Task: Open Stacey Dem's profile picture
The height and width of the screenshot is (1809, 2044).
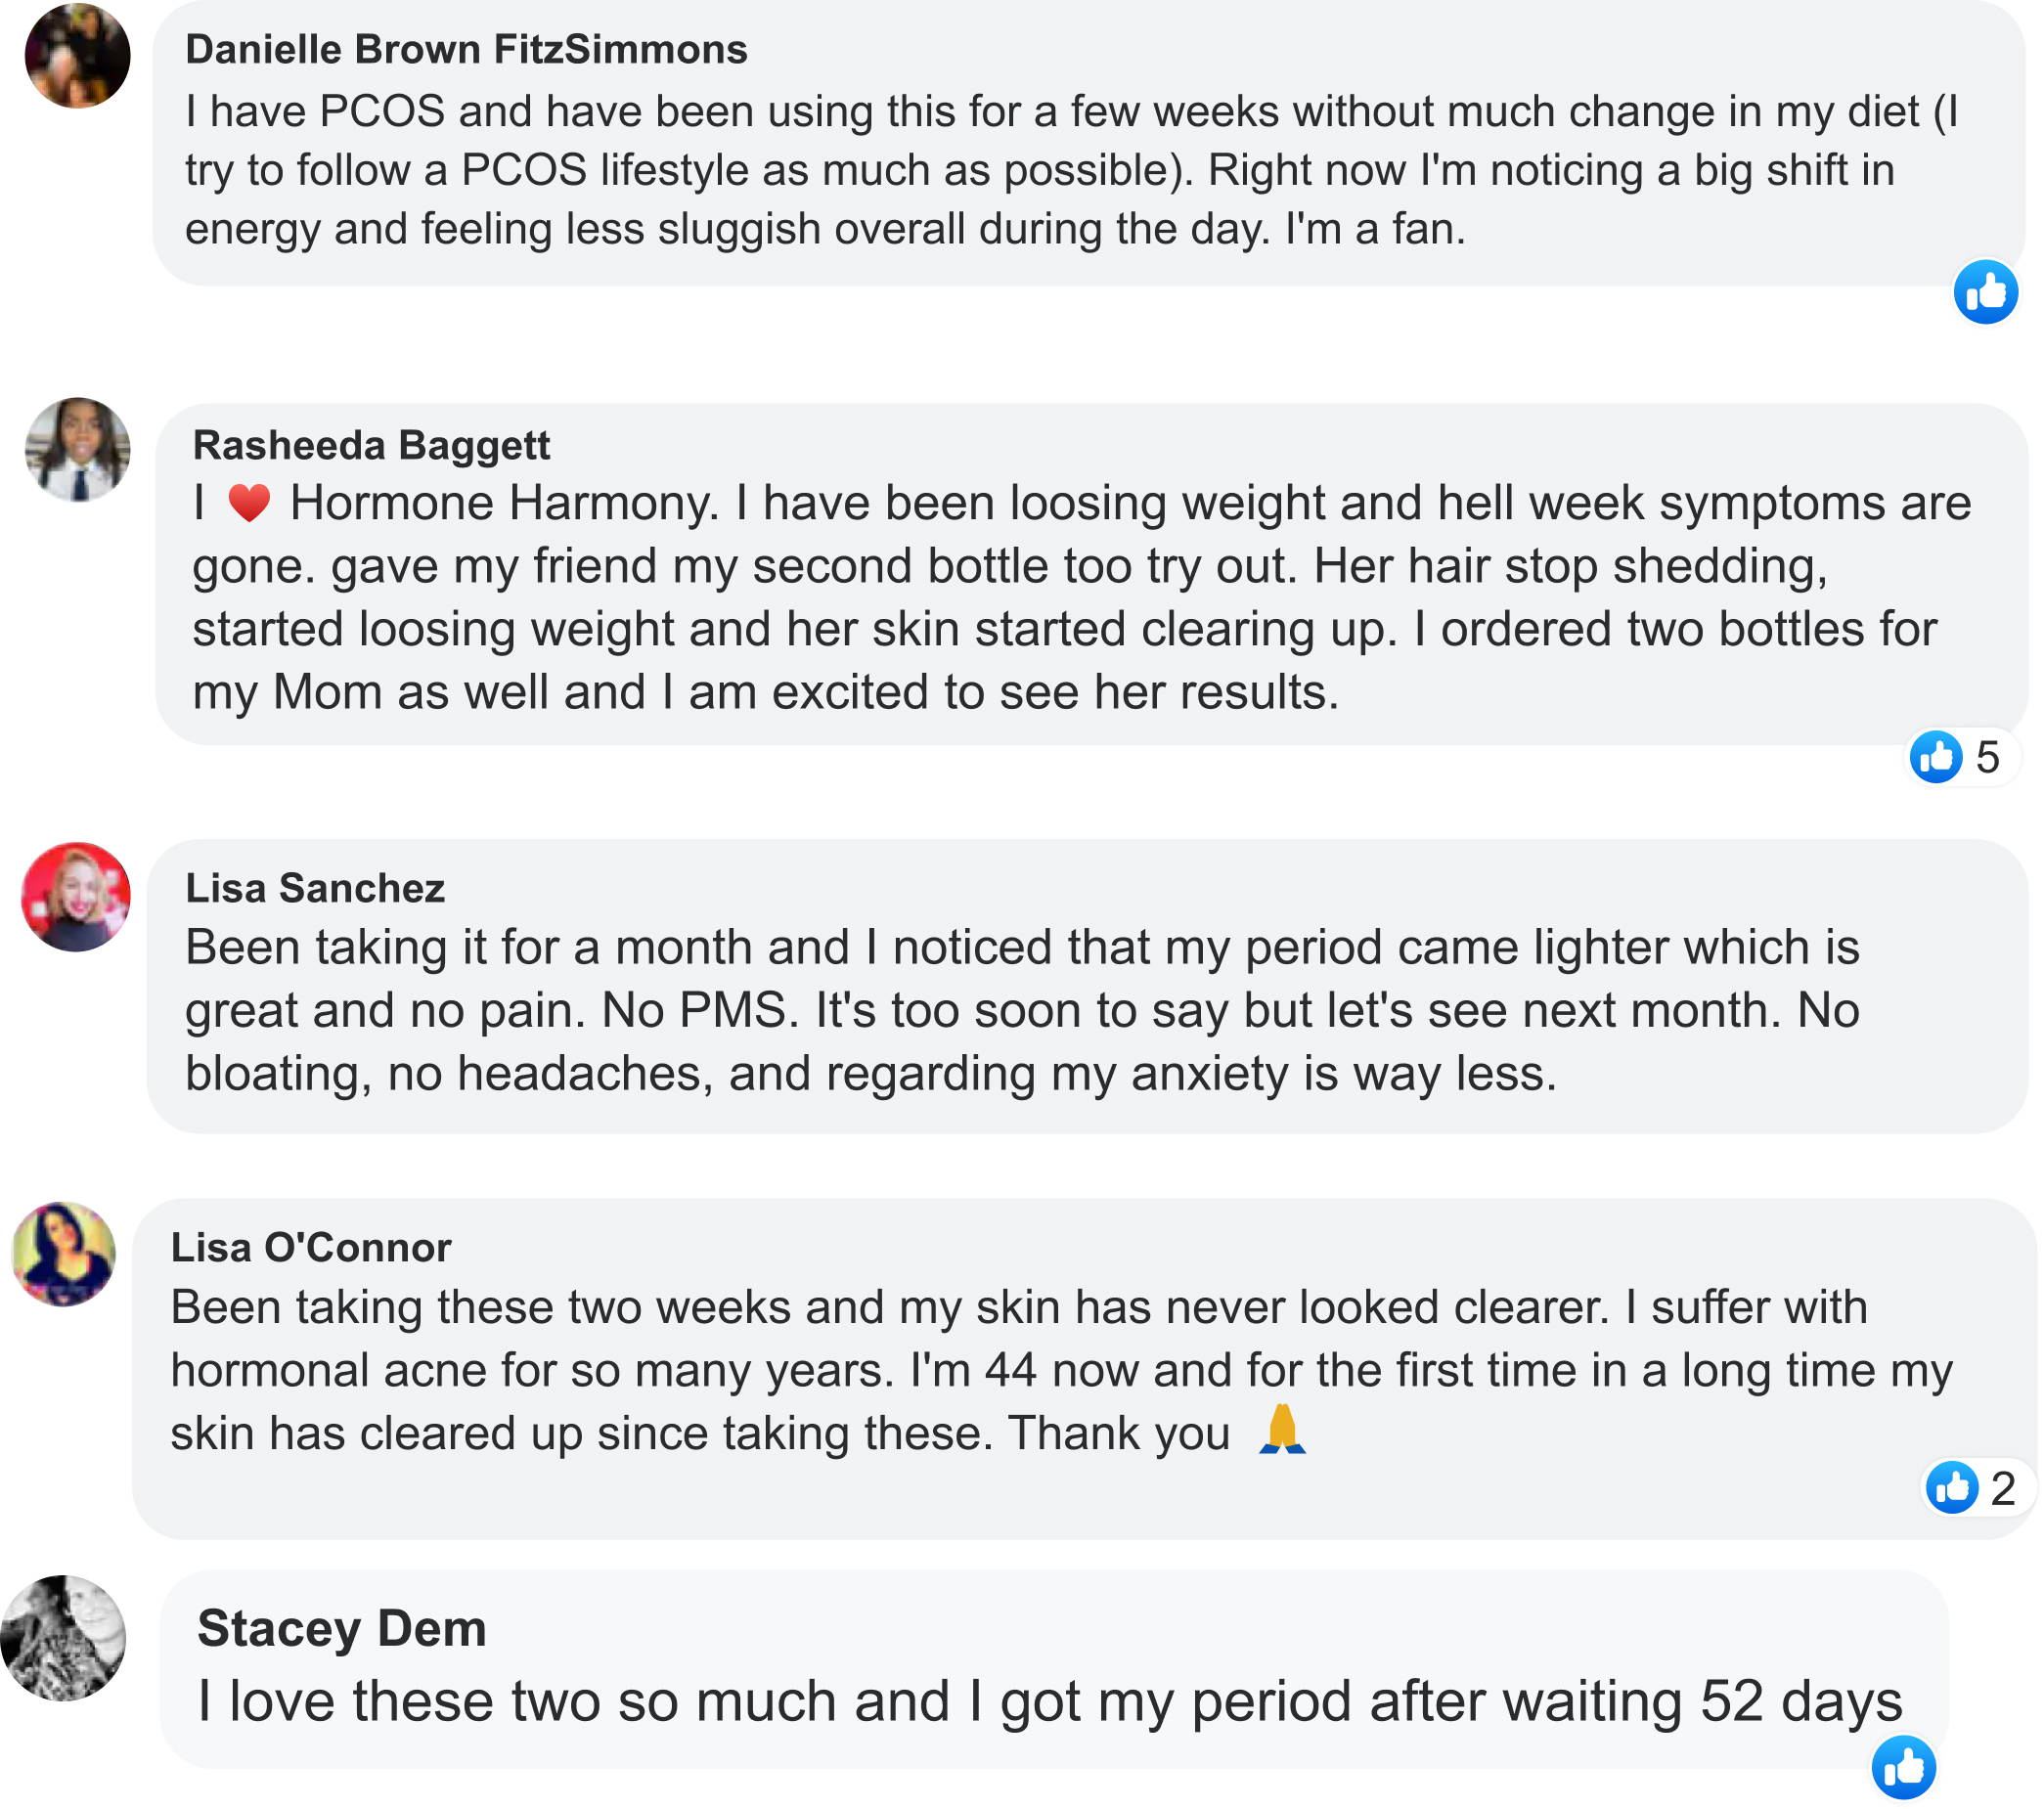Action: point(63,1638)
